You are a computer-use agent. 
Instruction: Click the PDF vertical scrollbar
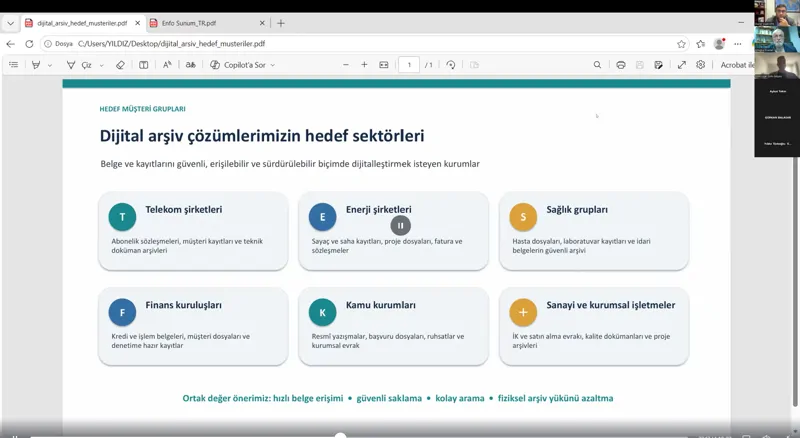[x=795, y=282]
